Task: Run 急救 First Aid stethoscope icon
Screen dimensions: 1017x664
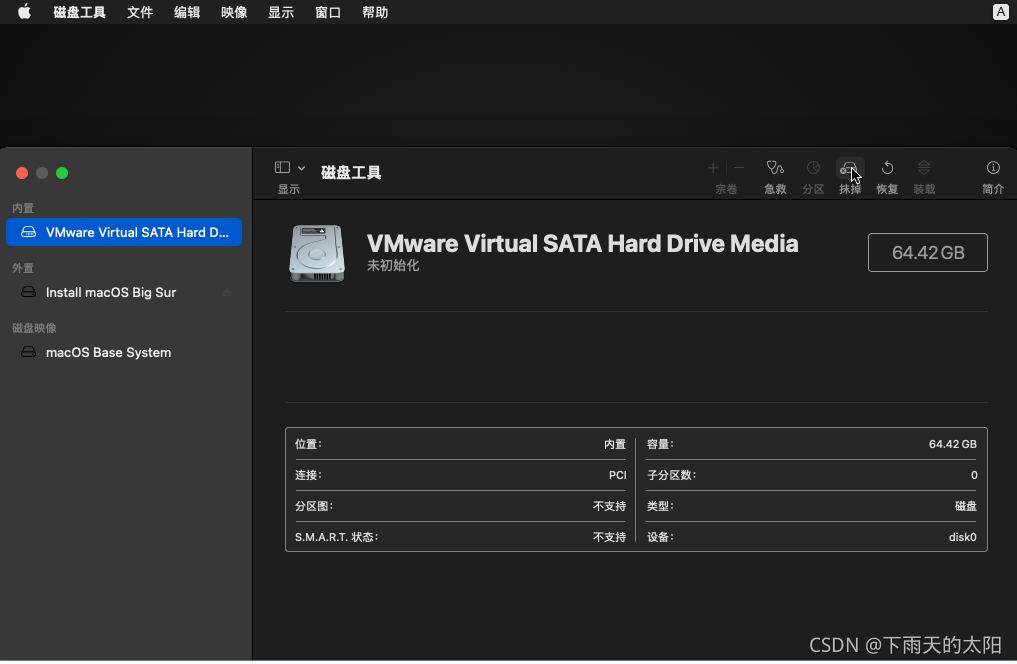Action: pos(775,168)
